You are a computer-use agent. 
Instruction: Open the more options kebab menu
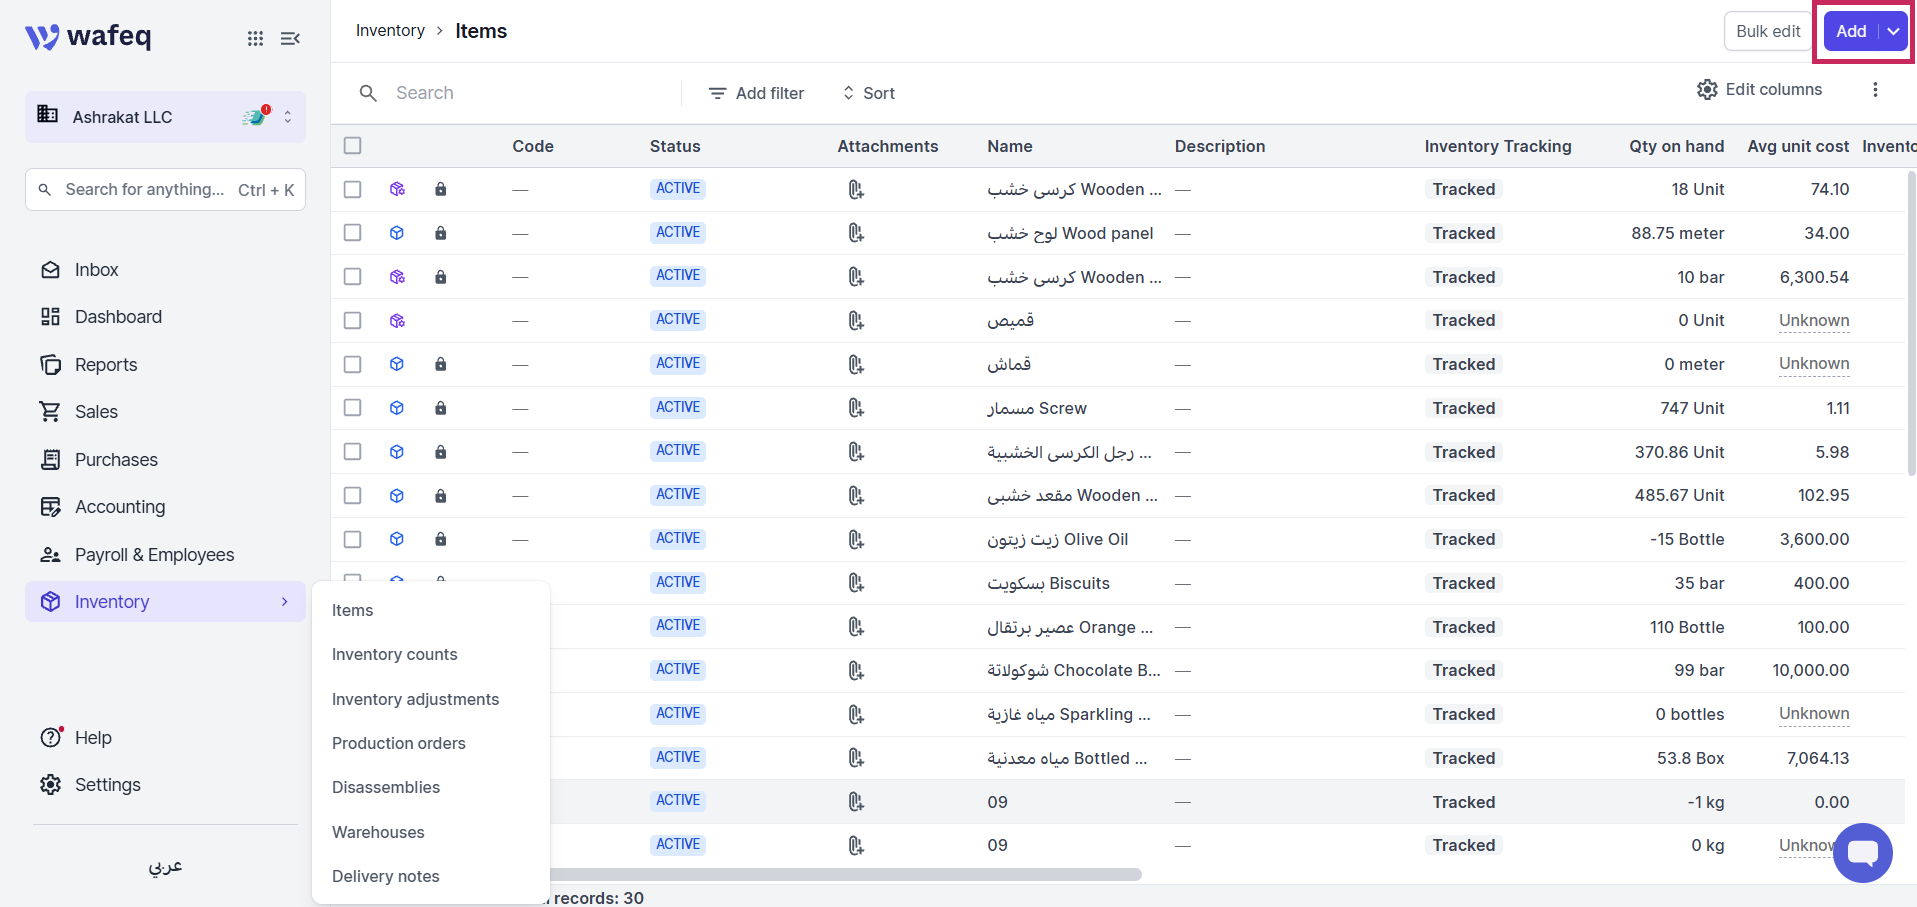[1875, 90]
